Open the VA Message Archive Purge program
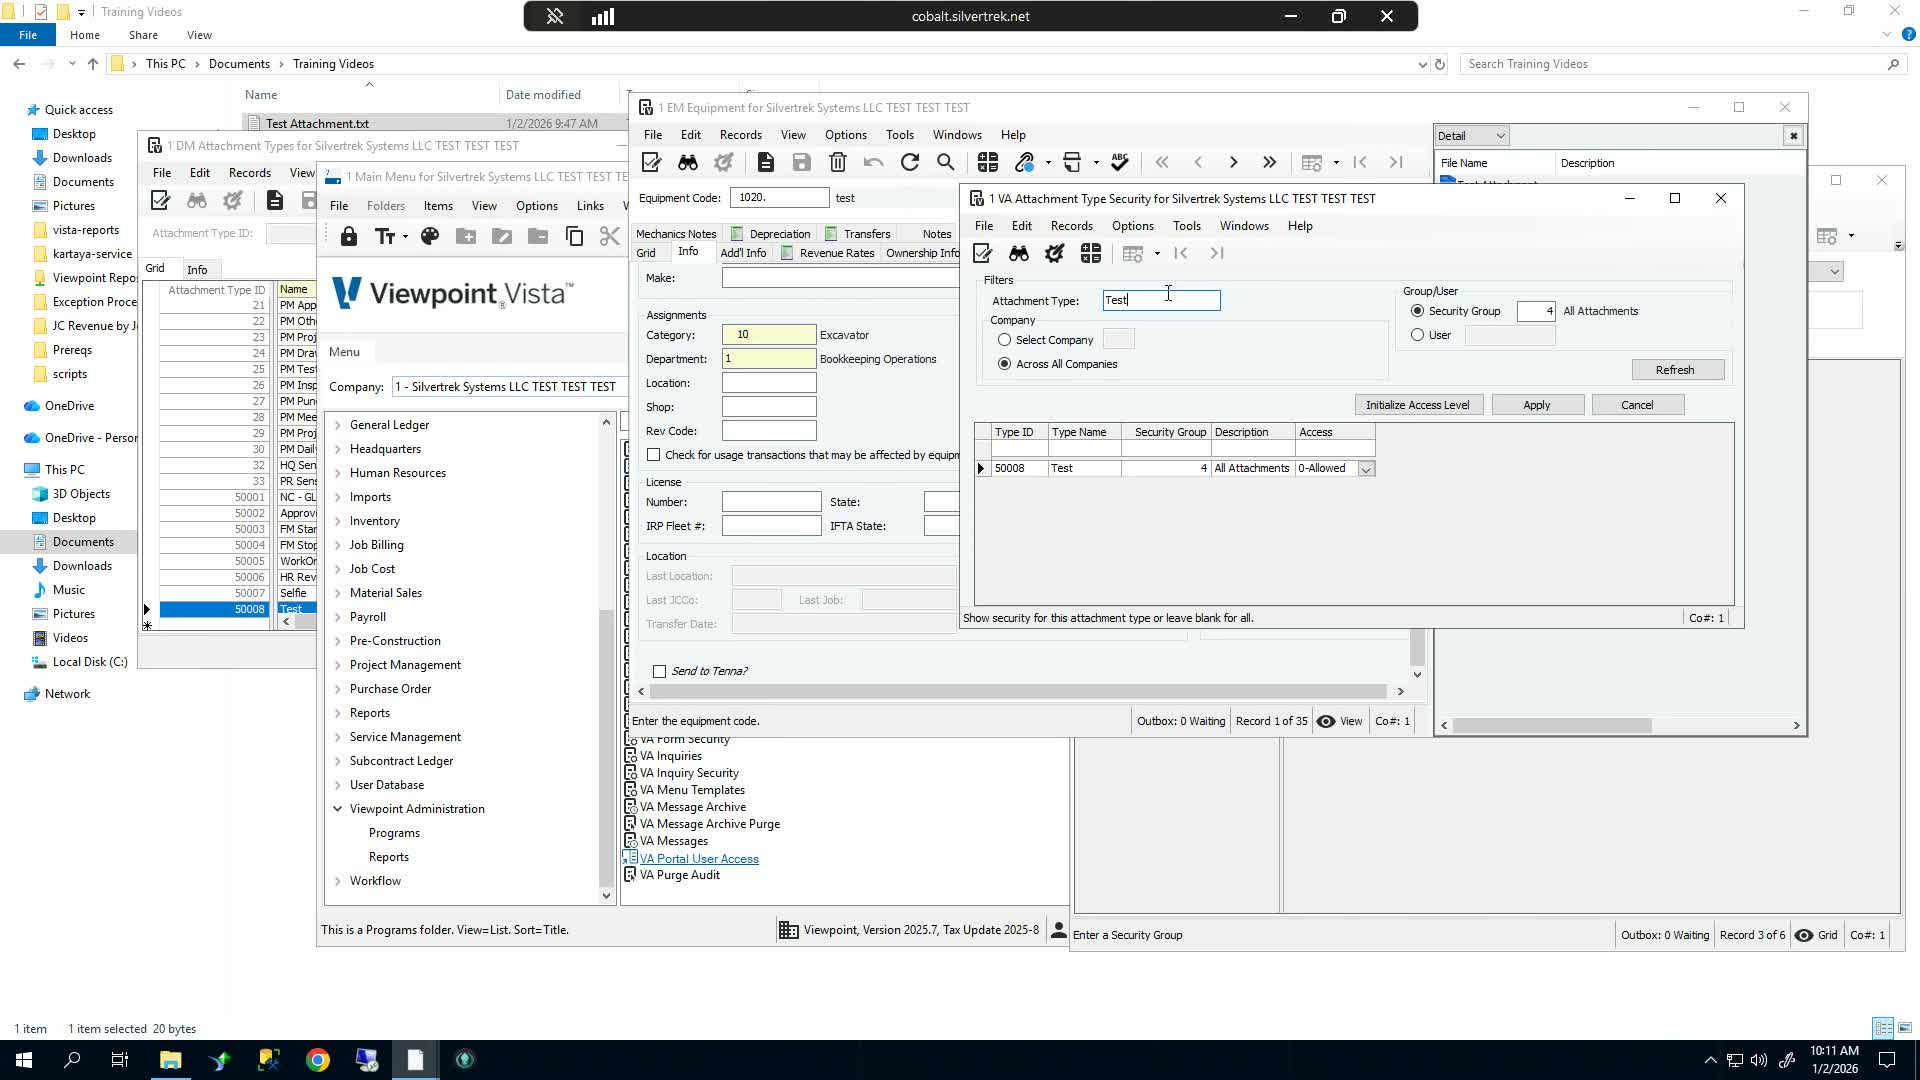 (x=710, y=824)
